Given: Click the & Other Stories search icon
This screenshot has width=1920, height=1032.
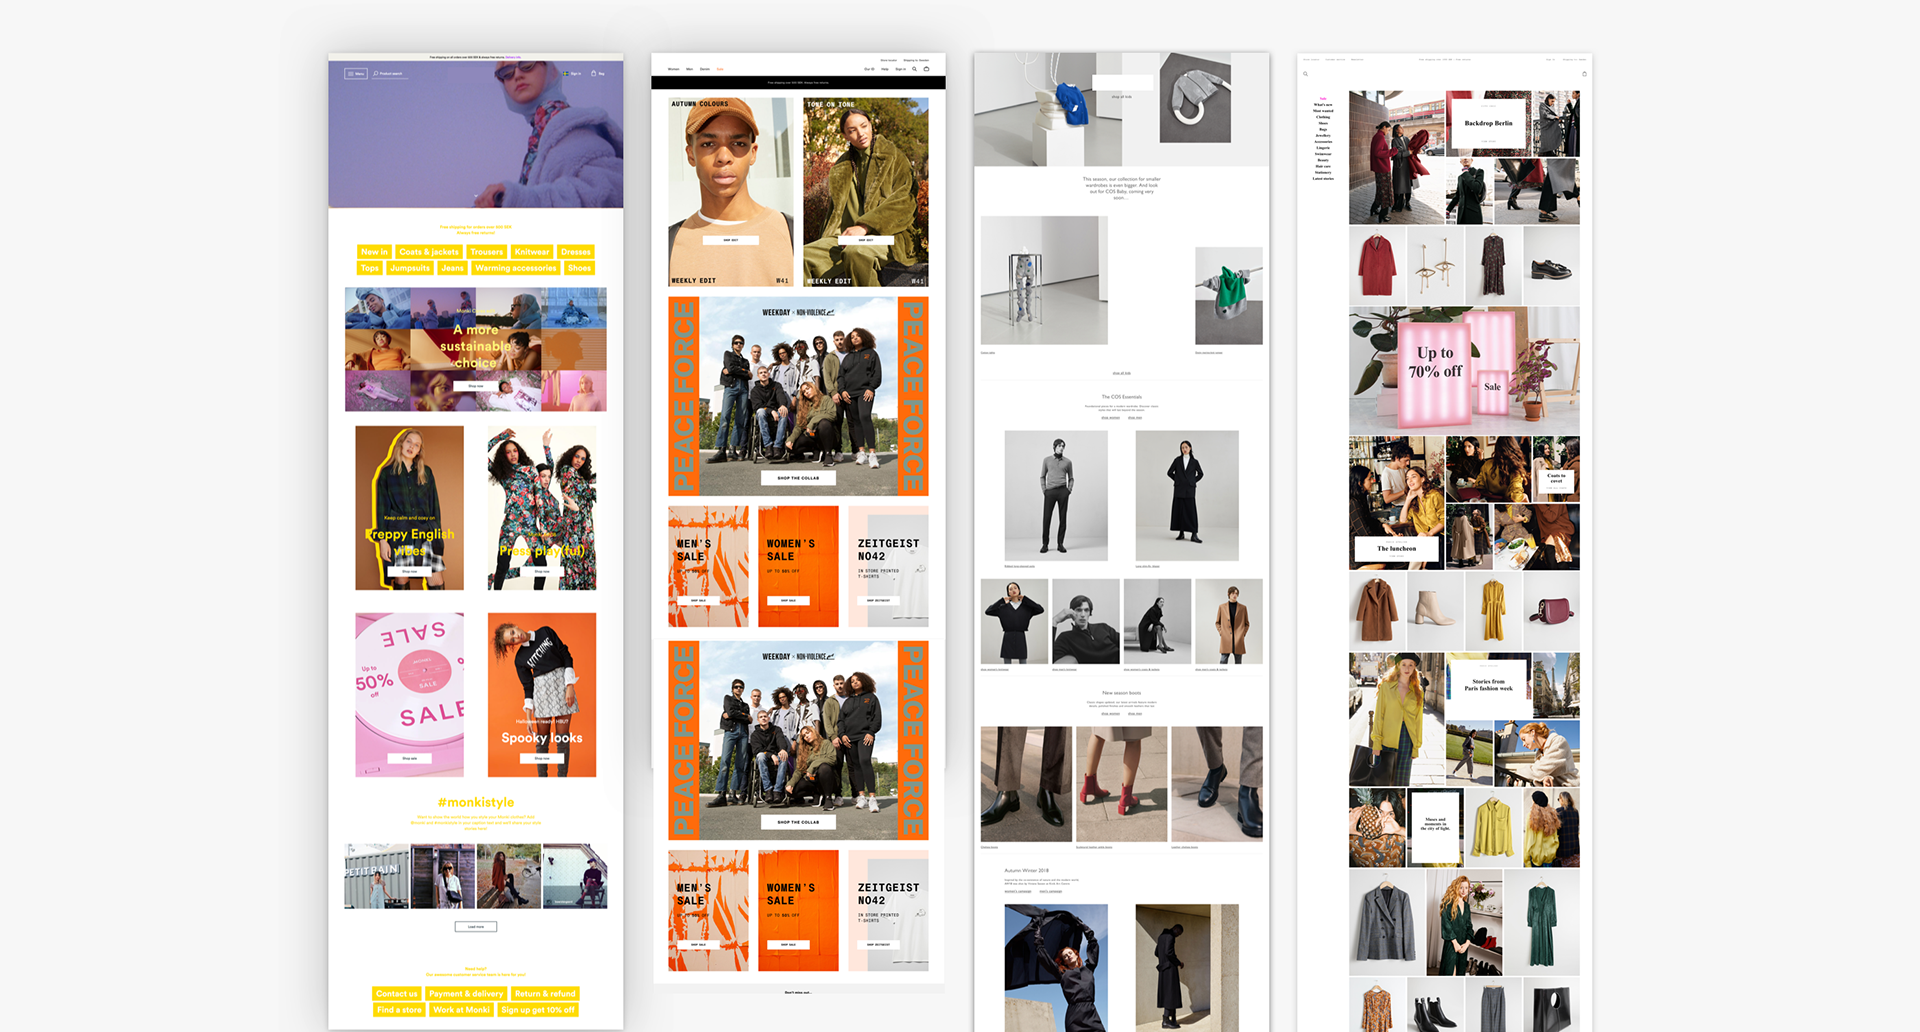Looking at the screenshot, I should (1305, 74).
